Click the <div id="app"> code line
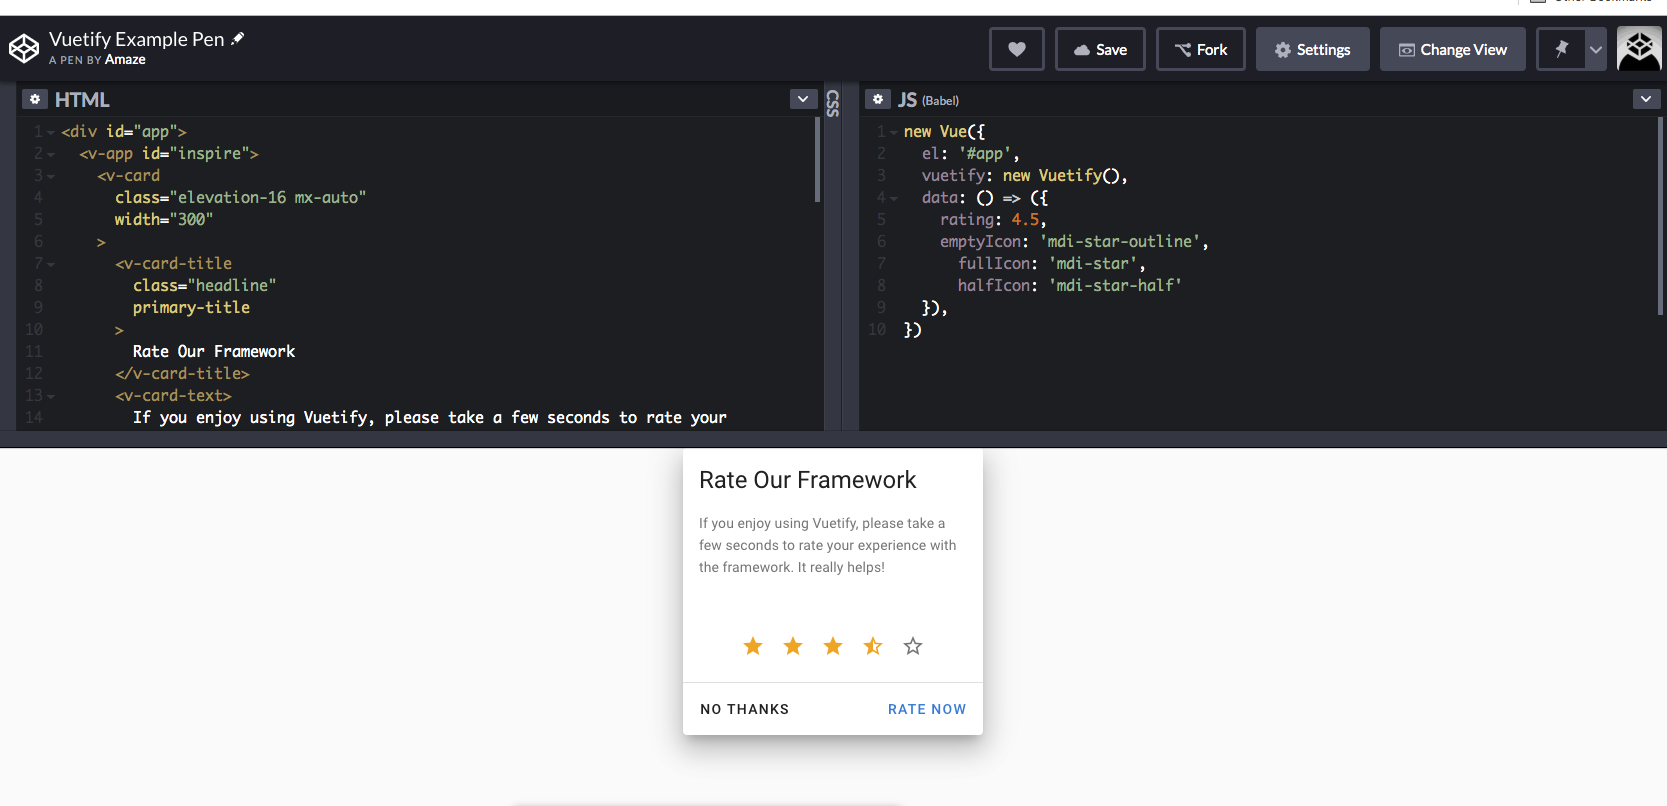This screenshot has height=806, width=1667. [124, 132]
